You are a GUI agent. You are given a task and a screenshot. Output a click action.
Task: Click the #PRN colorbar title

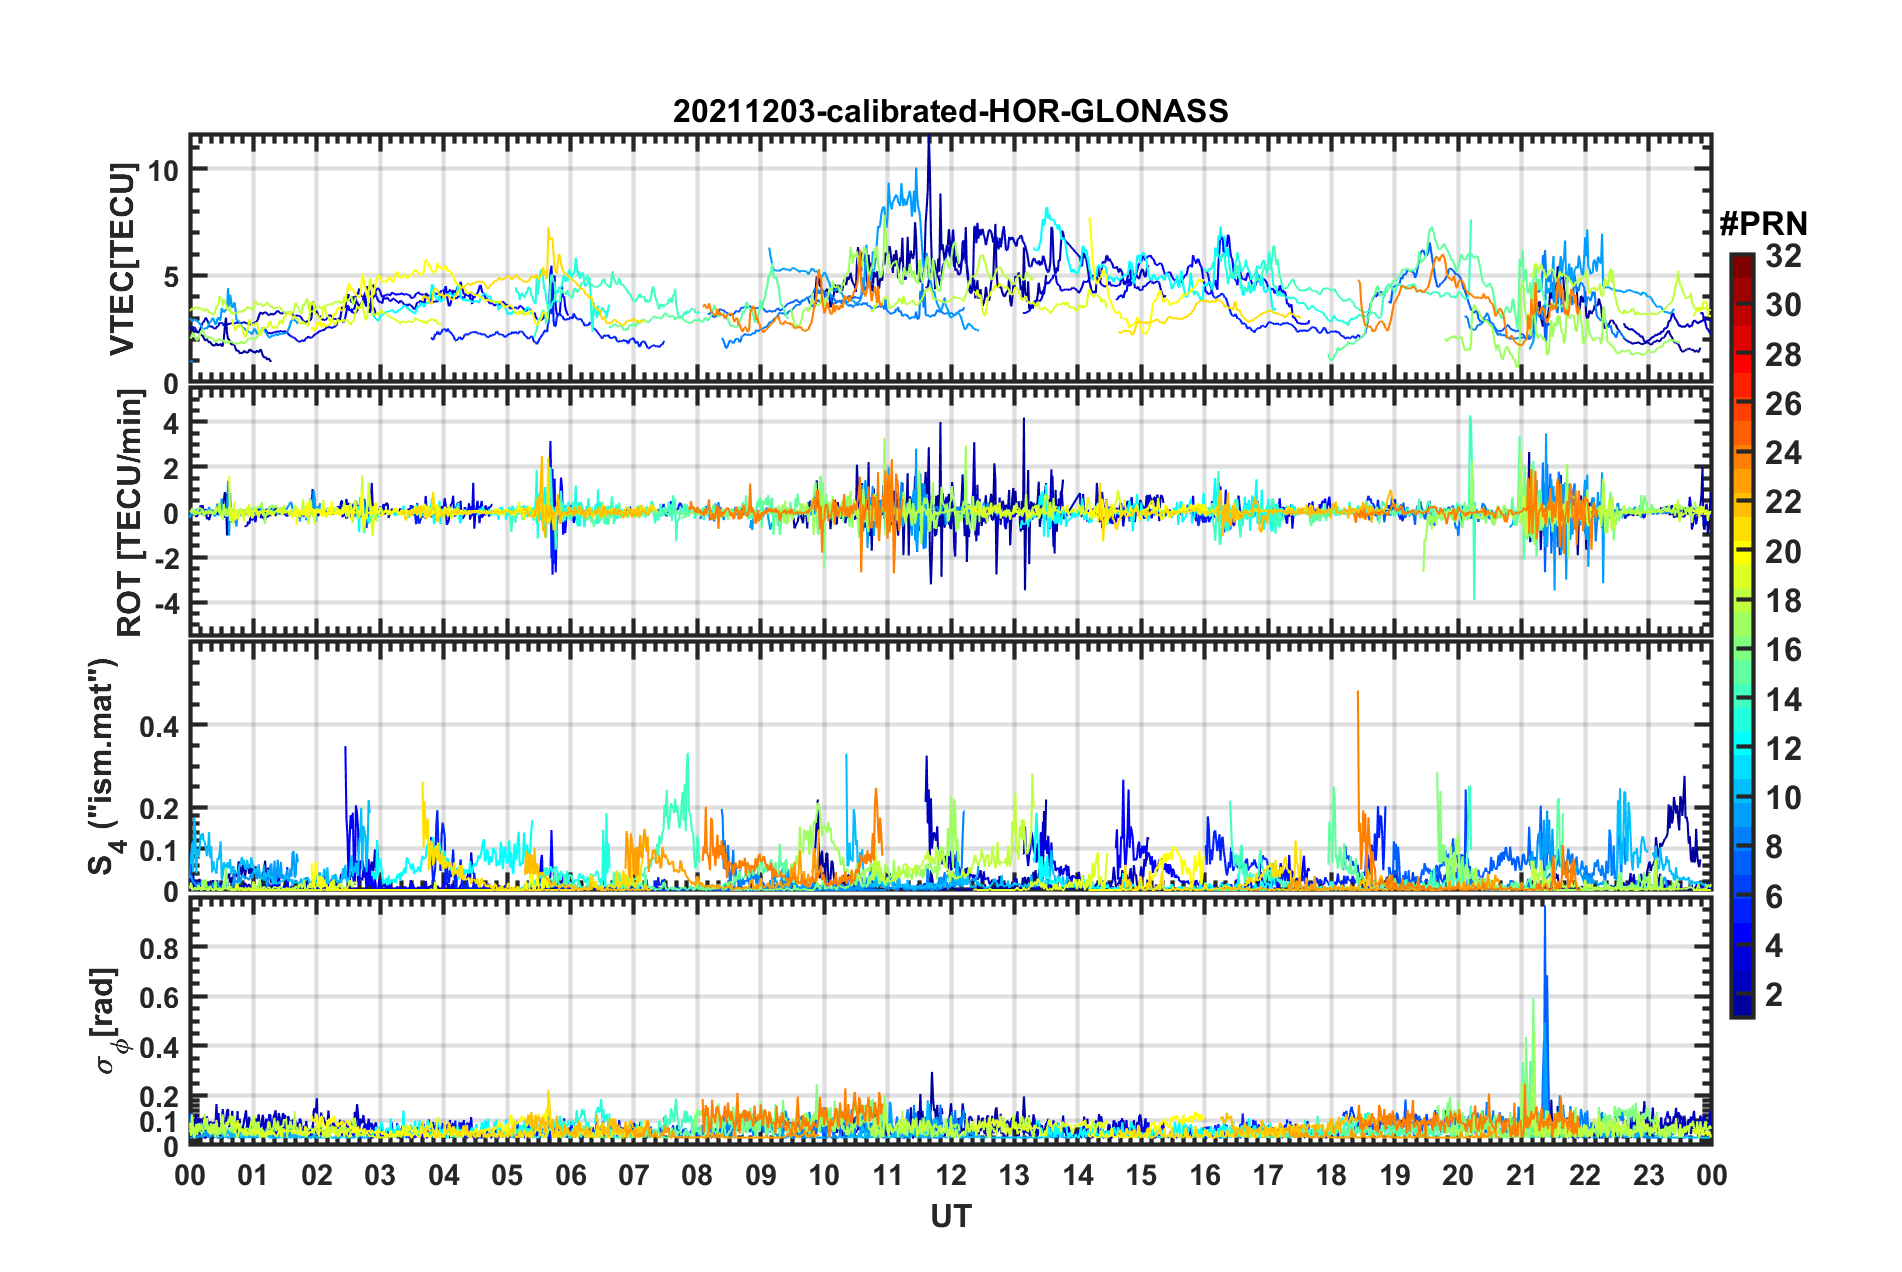[1762, 223]
